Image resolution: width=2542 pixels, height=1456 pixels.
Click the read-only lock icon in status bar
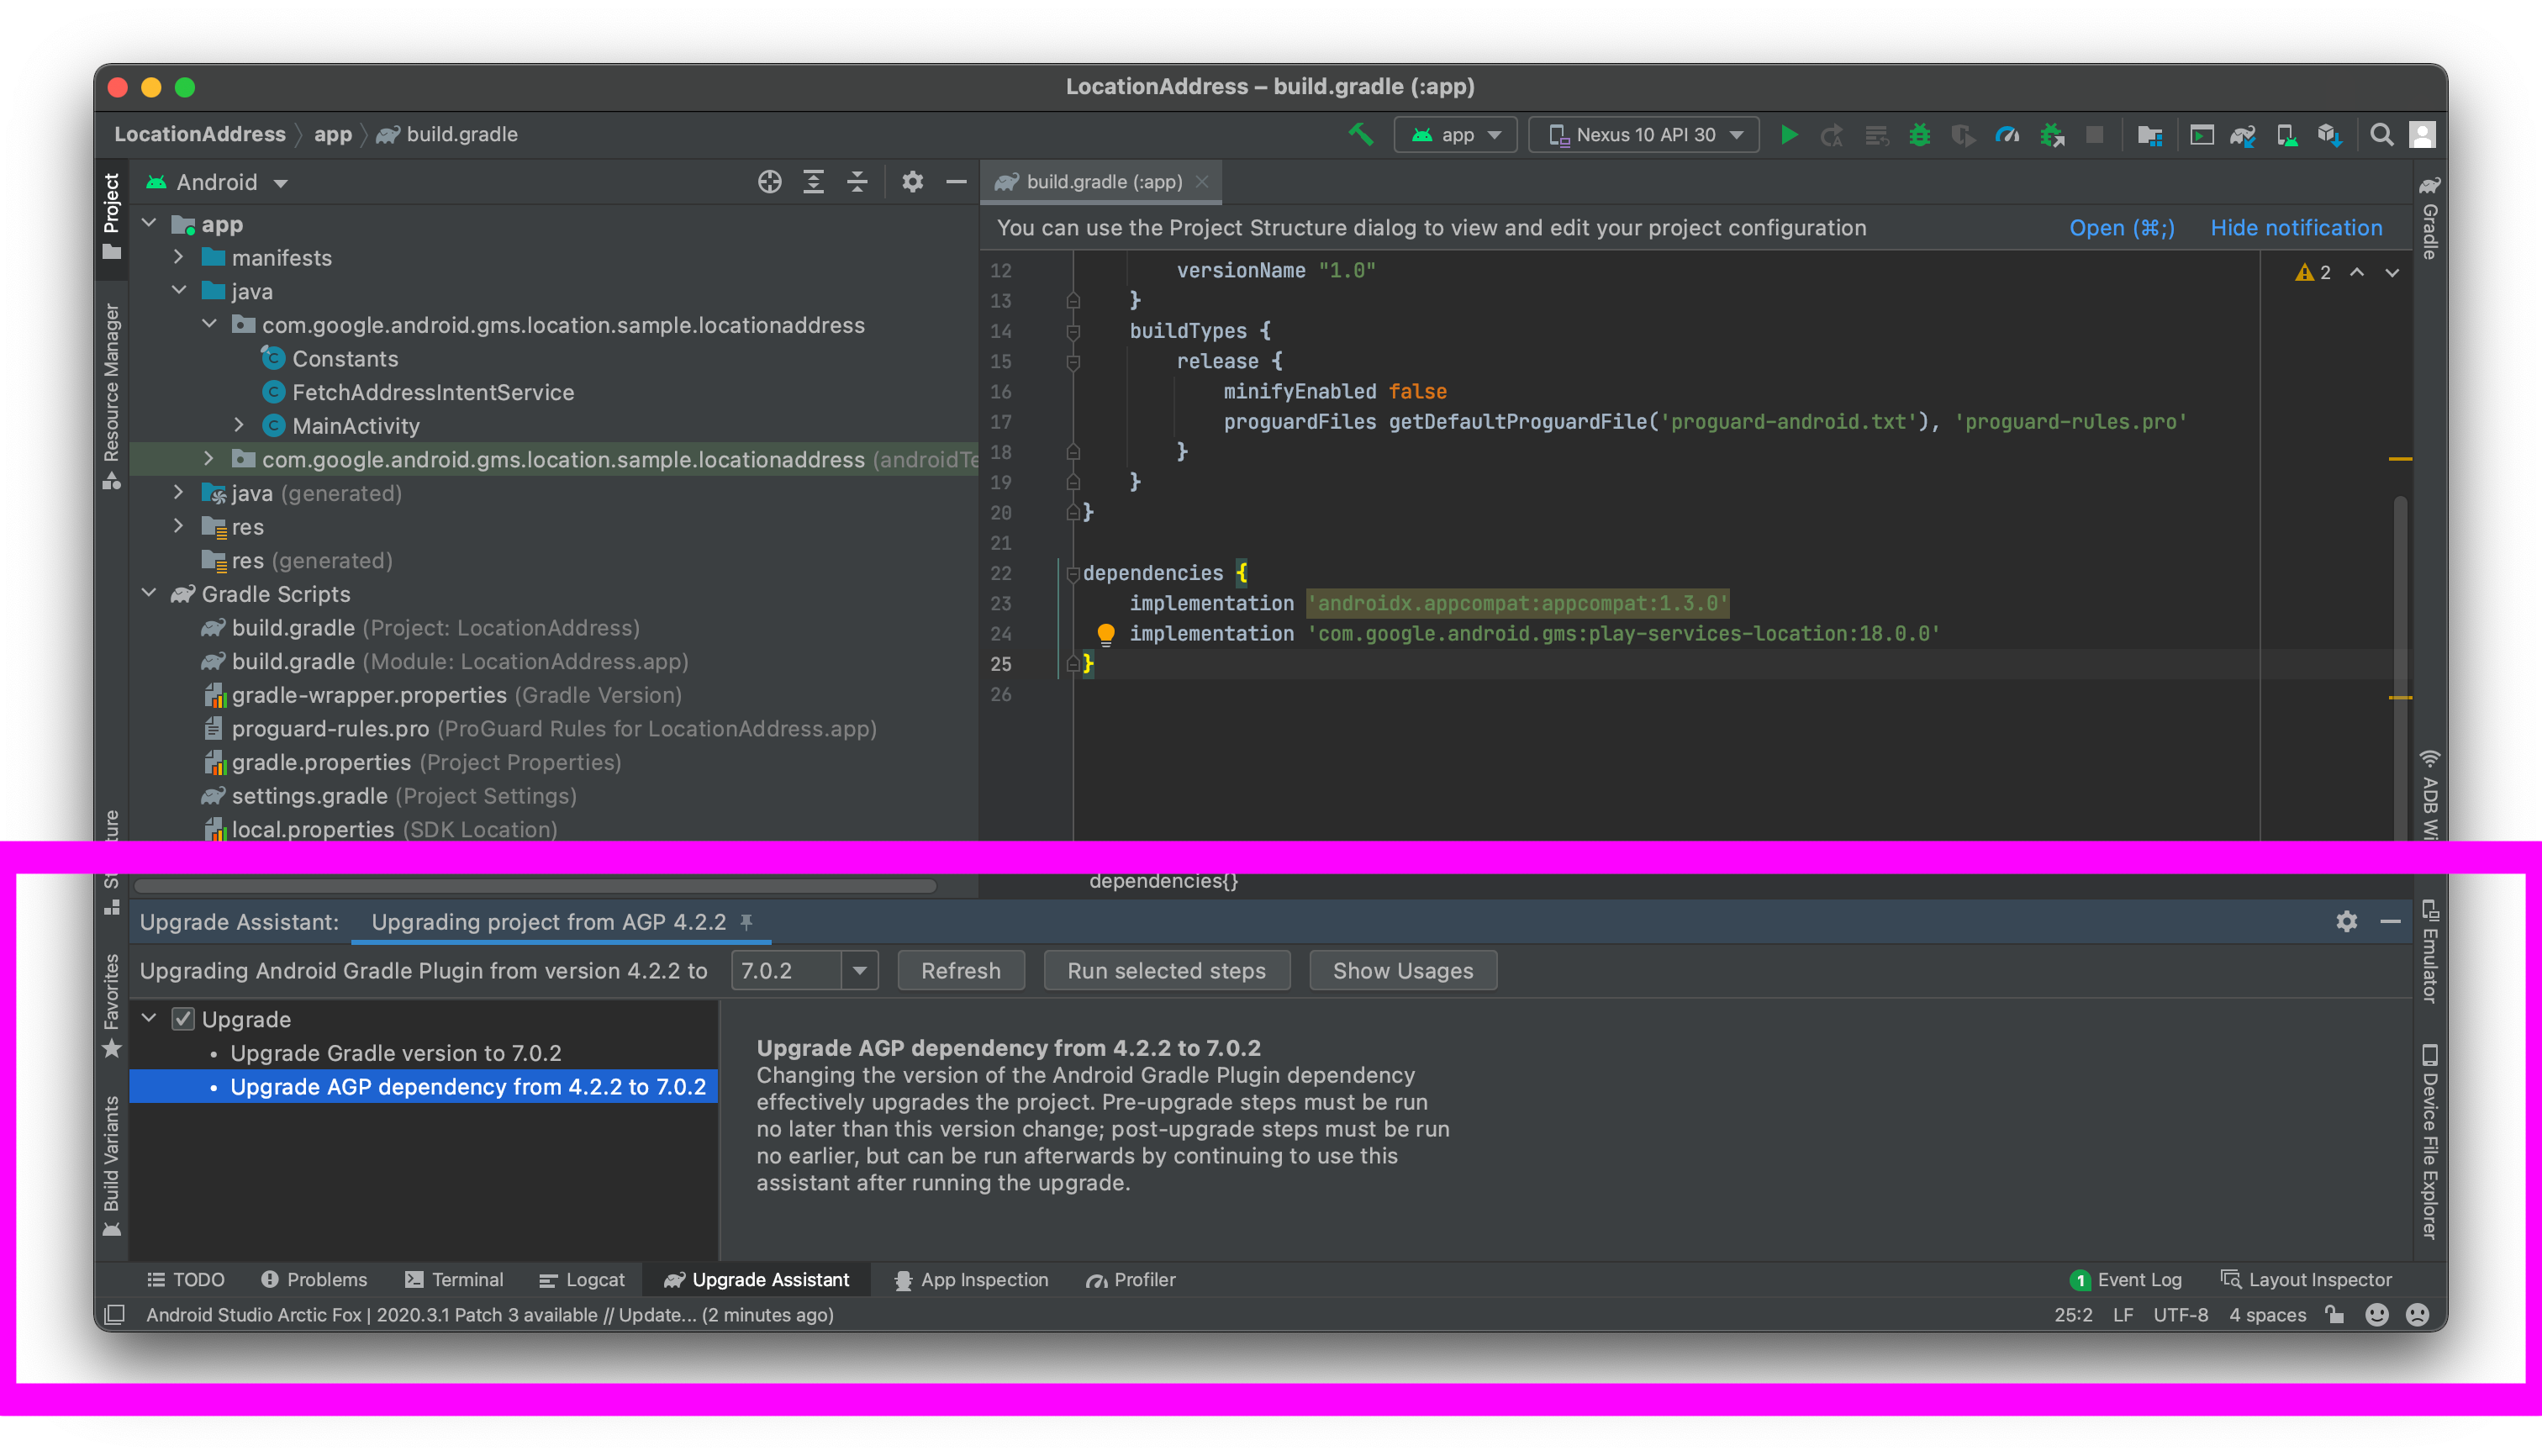[2335, 1314]
